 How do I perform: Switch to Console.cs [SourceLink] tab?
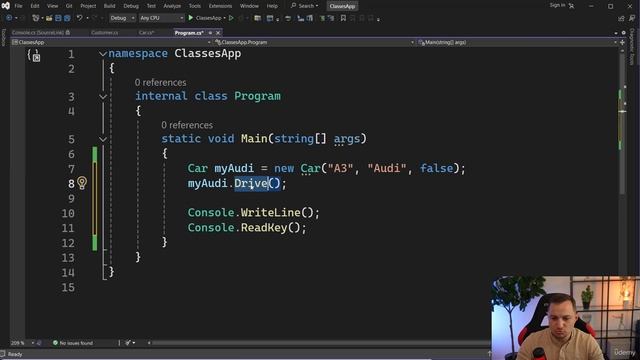pos(40,33)
